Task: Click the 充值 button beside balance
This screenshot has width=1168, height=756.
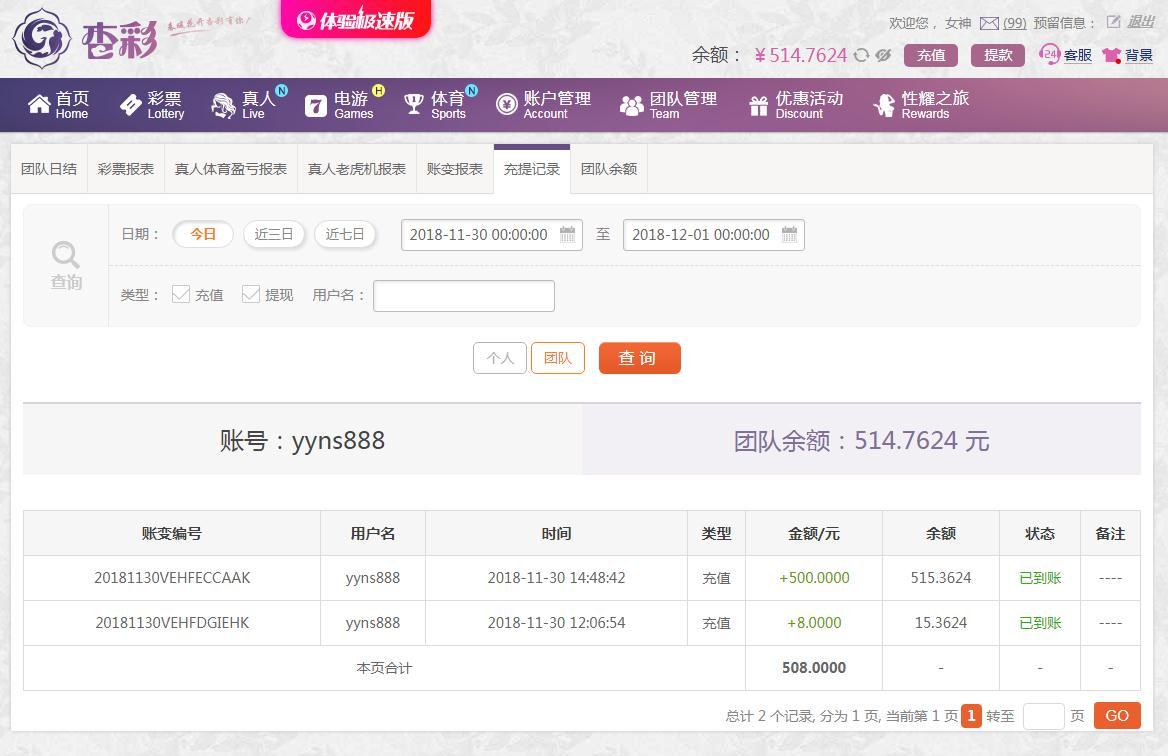Action: (931, 55)
